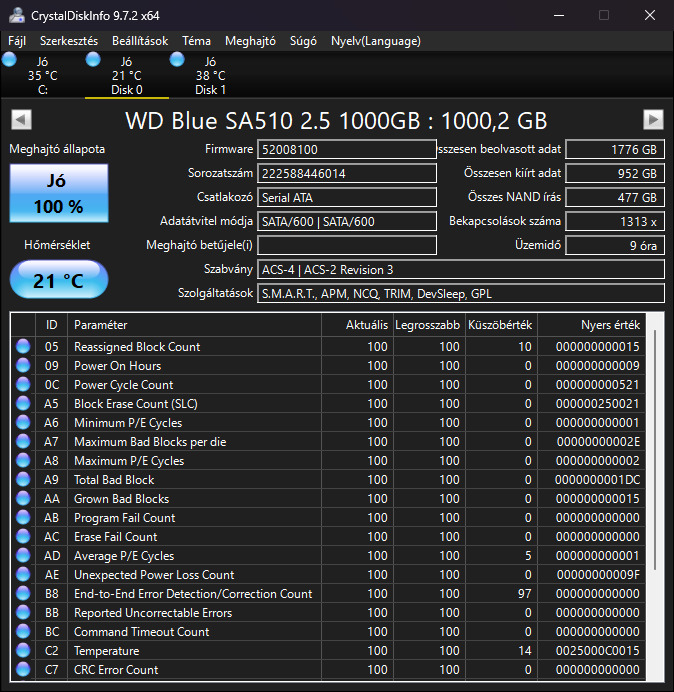Click the empty drive letter field
This screenshot has height=692, width=674.
[x=346, y=245]
